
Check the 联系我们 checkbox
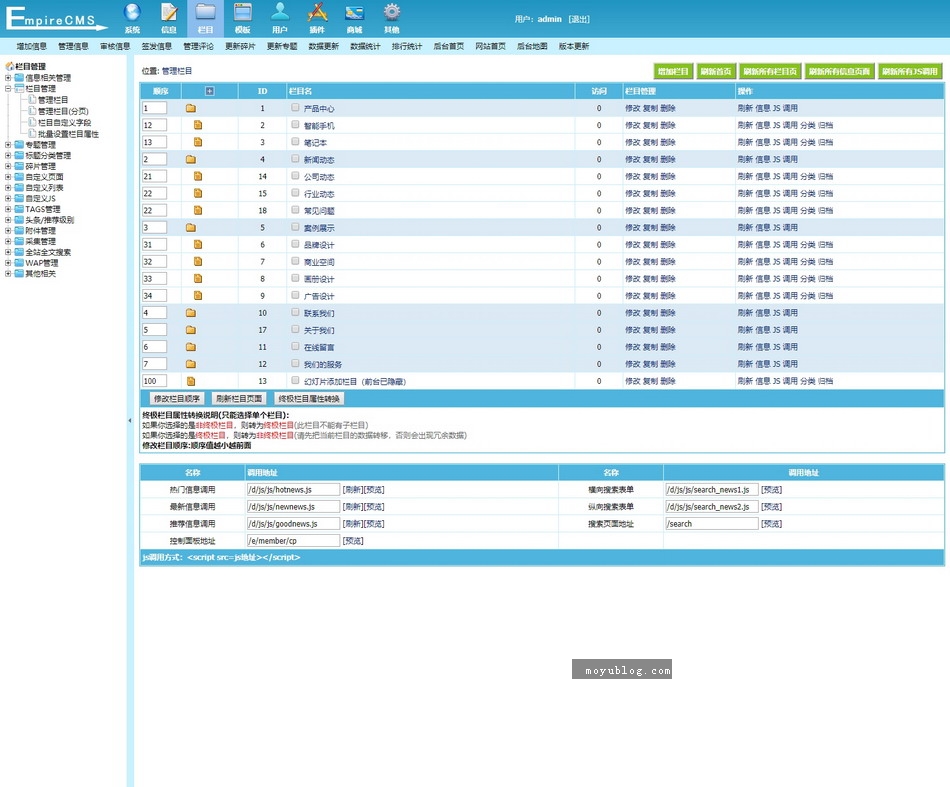pos(295,312)
